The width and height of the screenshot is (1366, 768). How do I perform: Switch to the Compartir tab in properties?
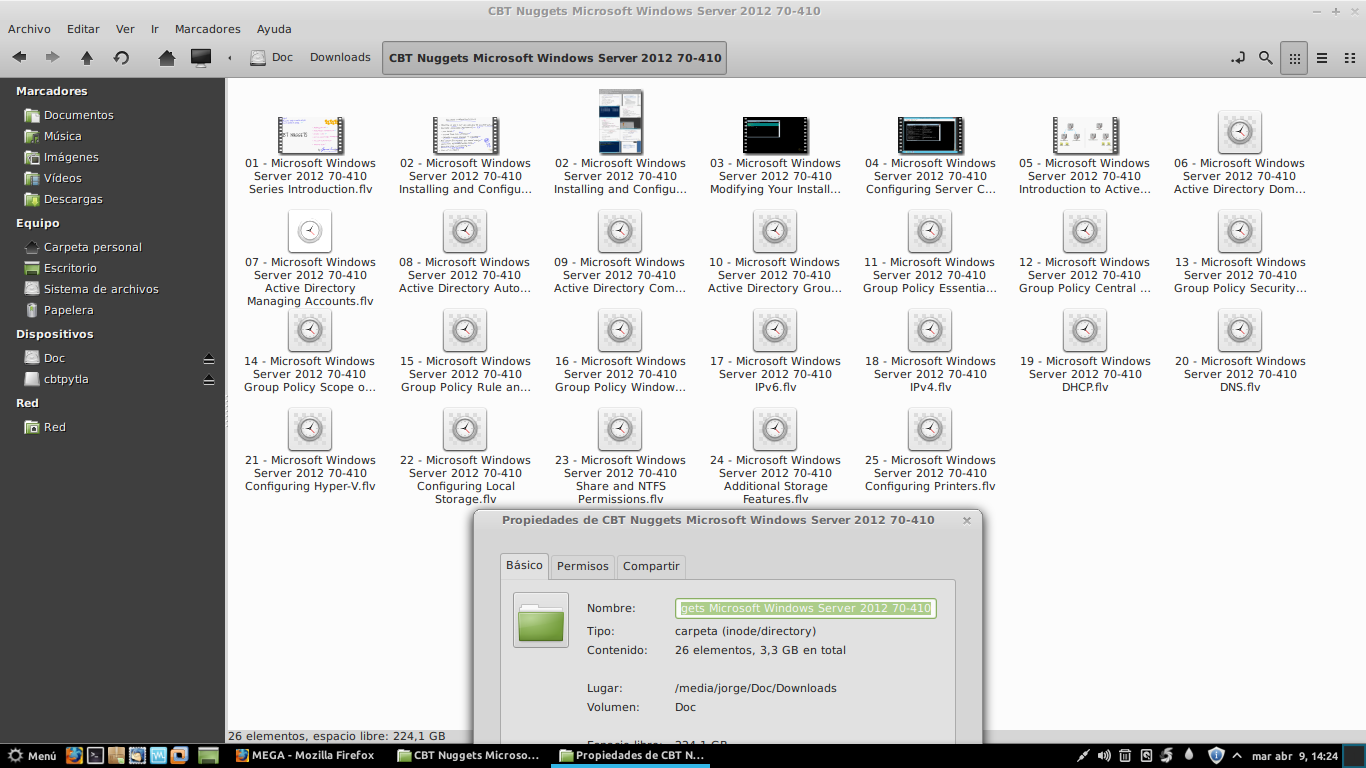tap(651, 566)
